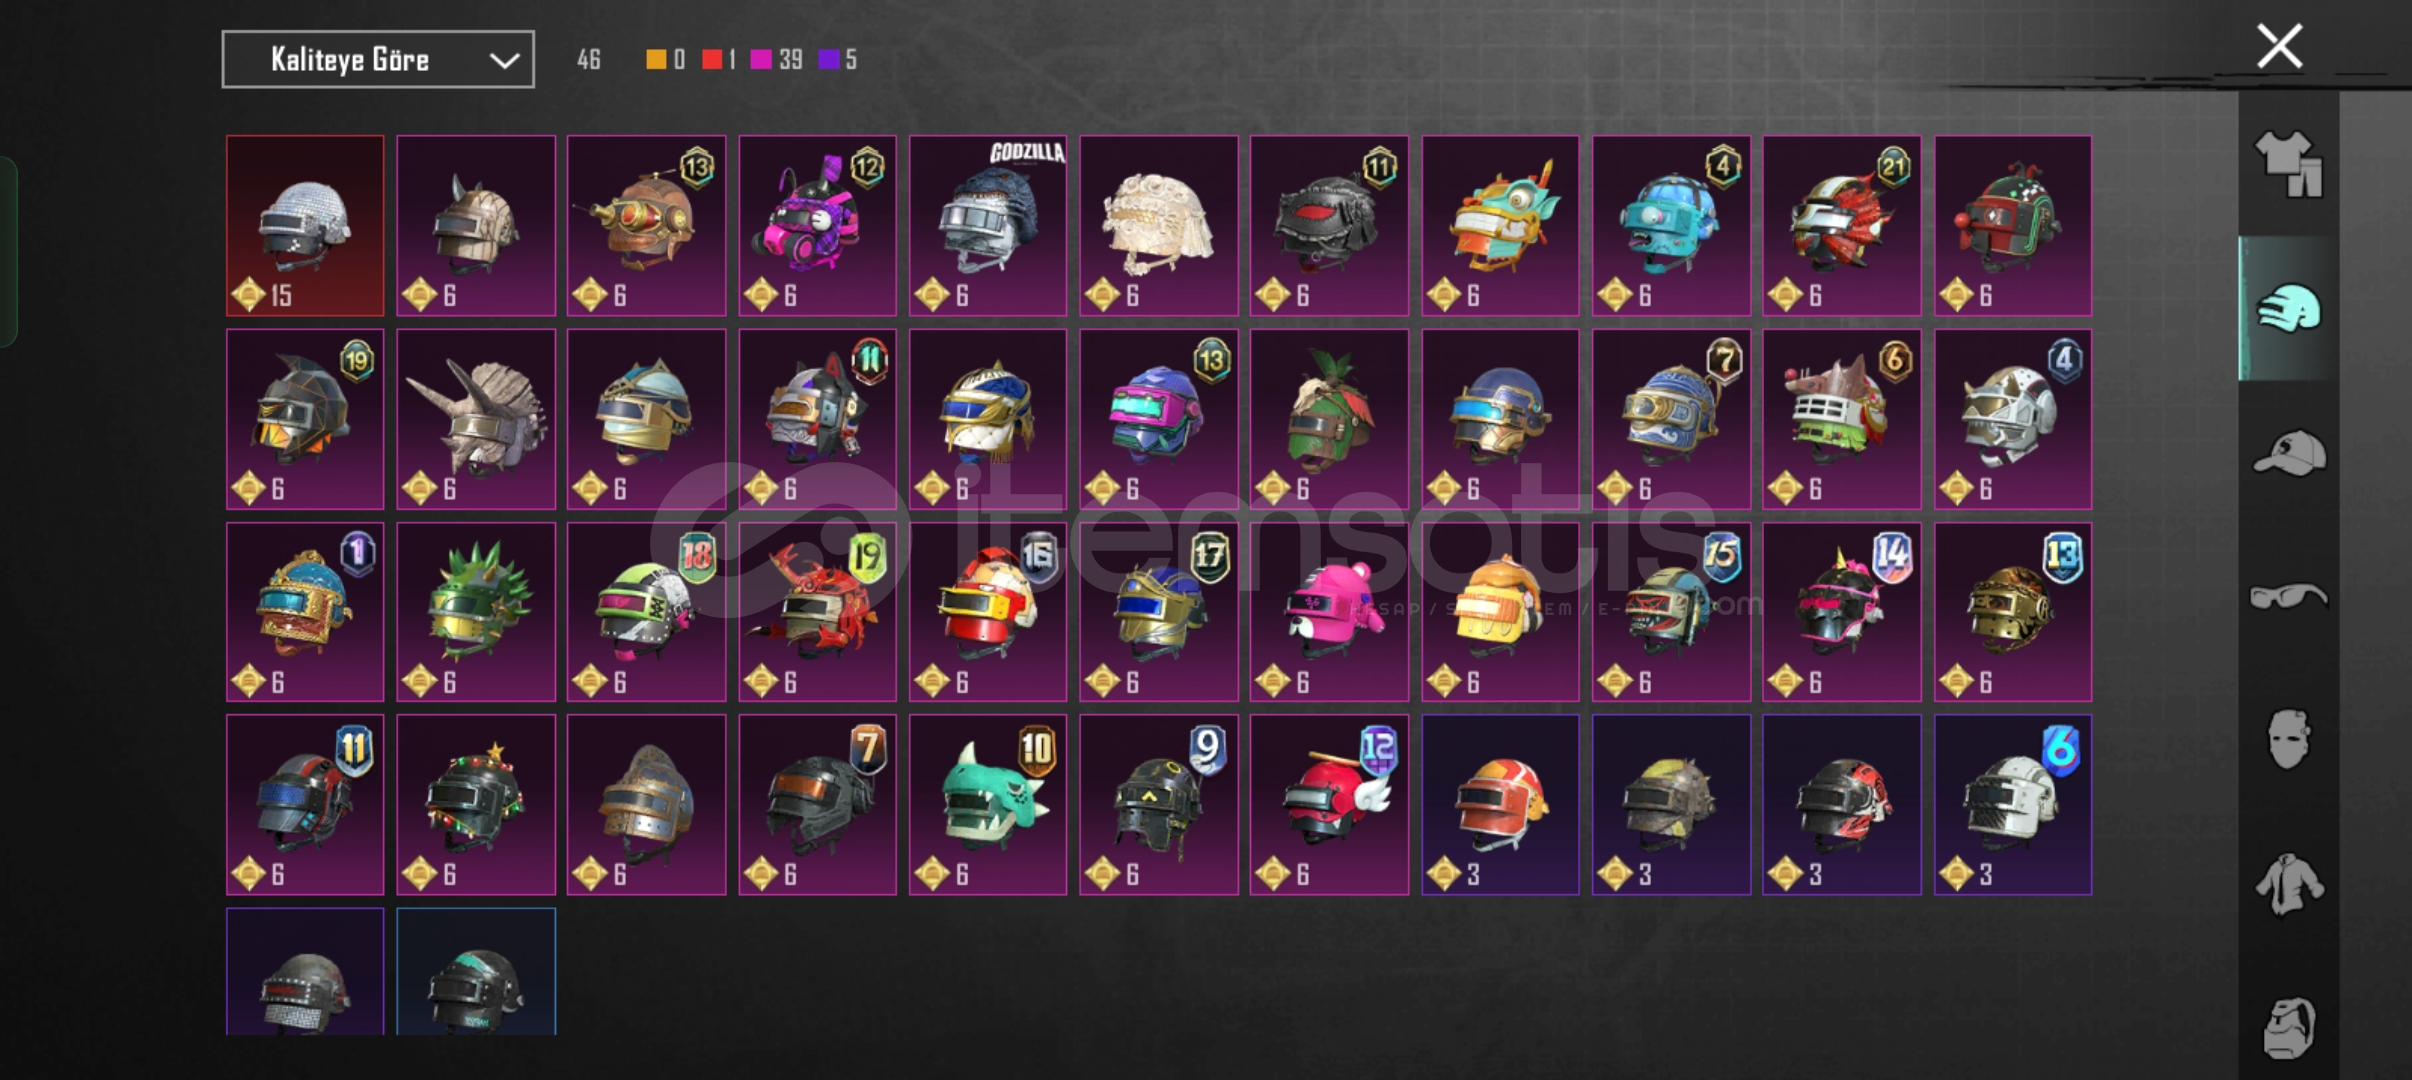Viewport: 2412px width, 1080px height.
Task: Select the glittery helmet worth 15
Action: 305,226
